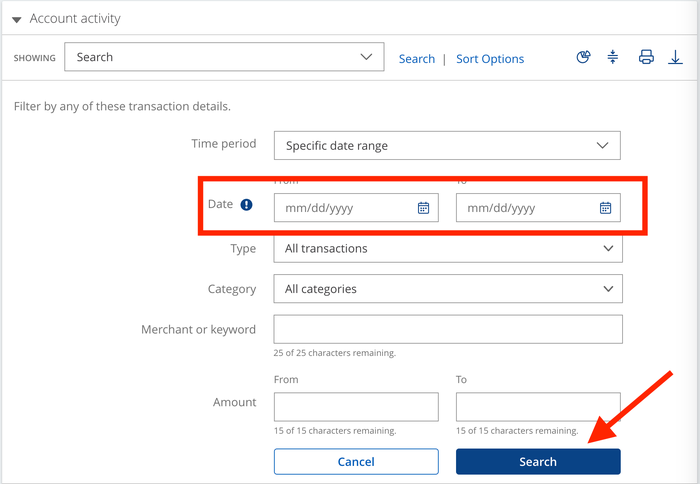Focus the From date input field
Image resolution: width=700 pixels, height=484 pixels.
356,208
